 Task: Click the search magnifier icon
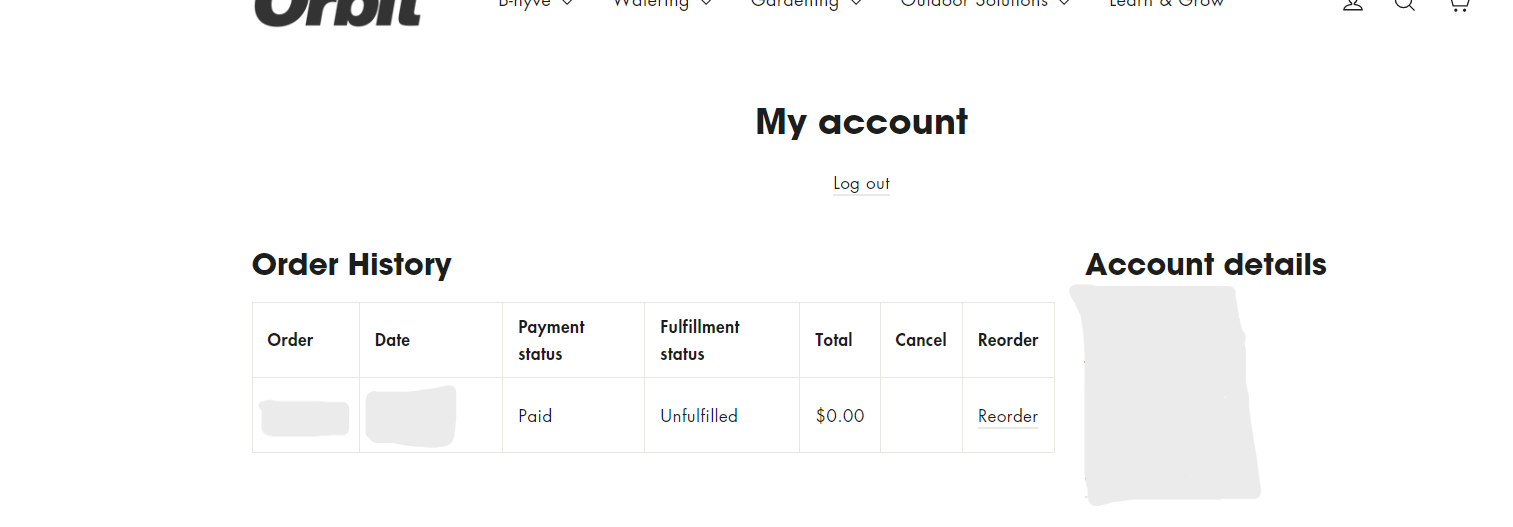tap(1405, 4)
